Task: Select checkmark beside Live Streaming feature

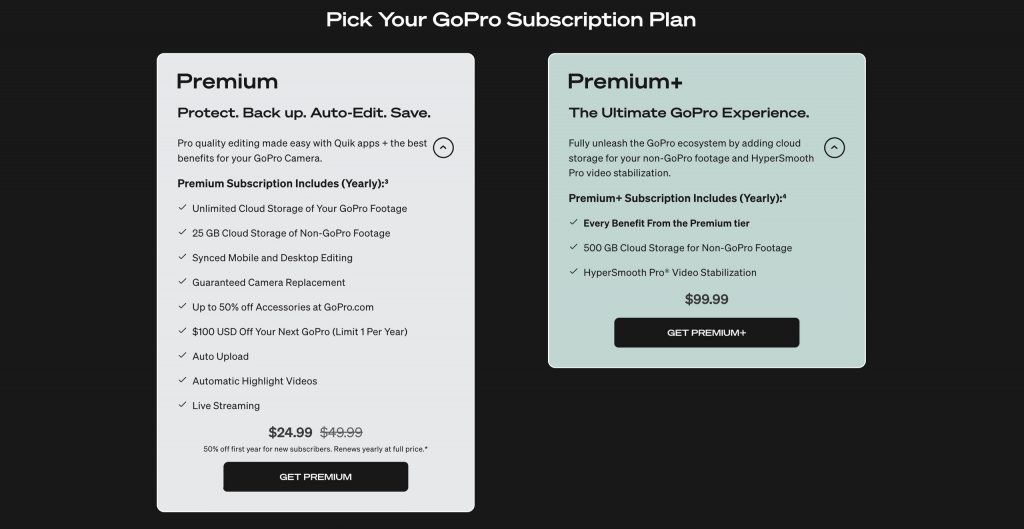Action: pos(182,405)
